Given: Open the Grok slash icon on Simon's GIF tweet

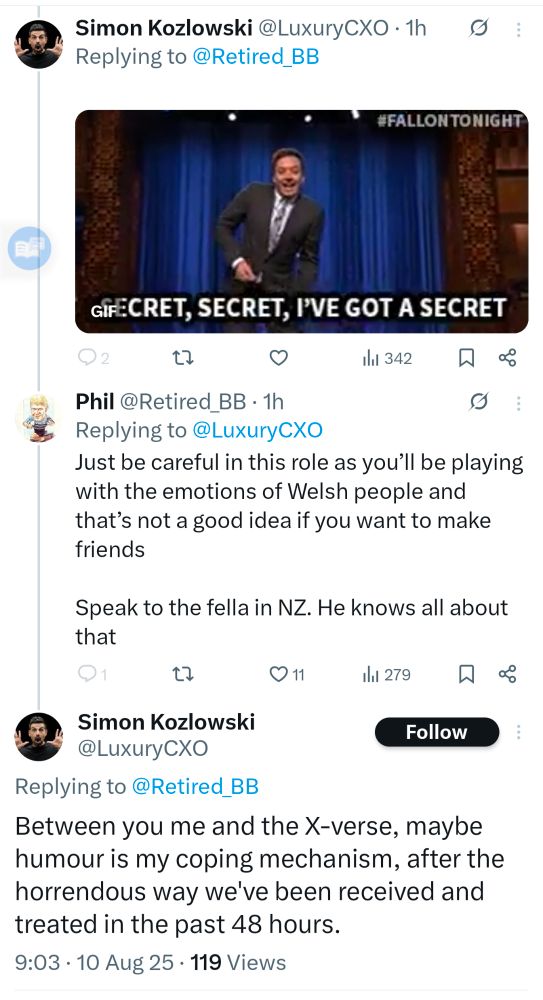Looking at the screenshot, I should (479, 29).
